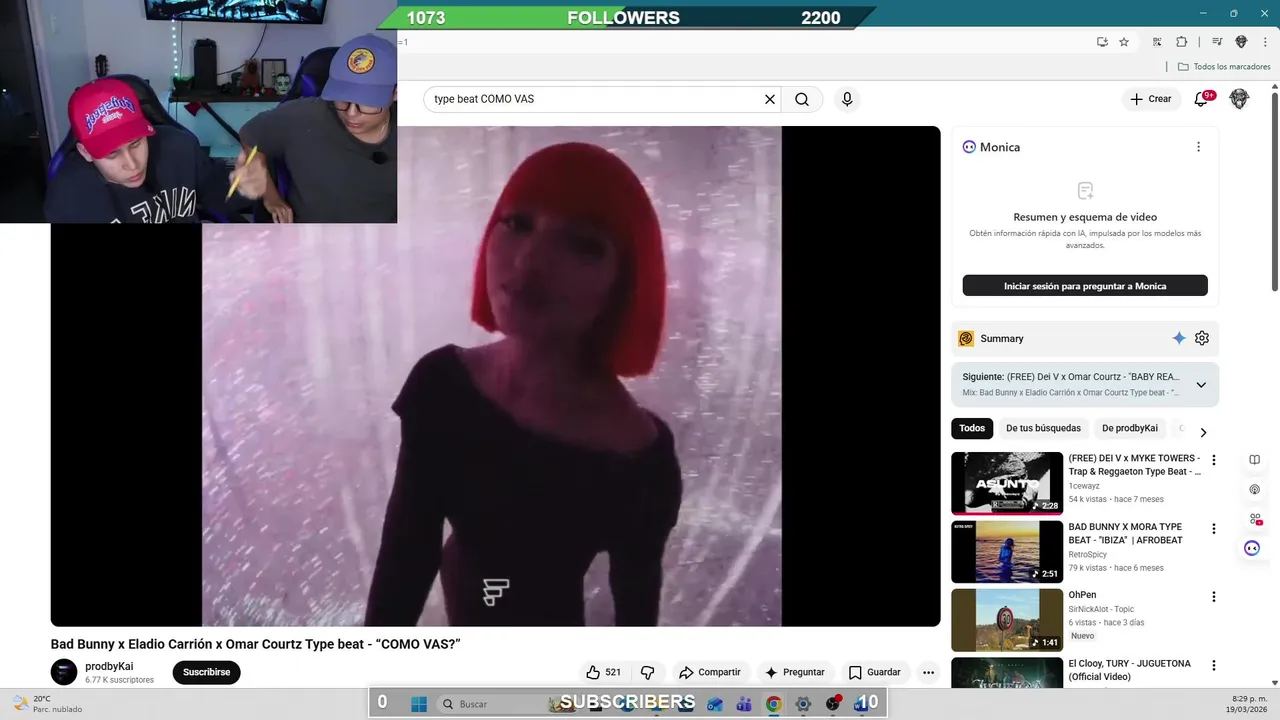Select De tus búsquedas filter chip

[1043, 428]
